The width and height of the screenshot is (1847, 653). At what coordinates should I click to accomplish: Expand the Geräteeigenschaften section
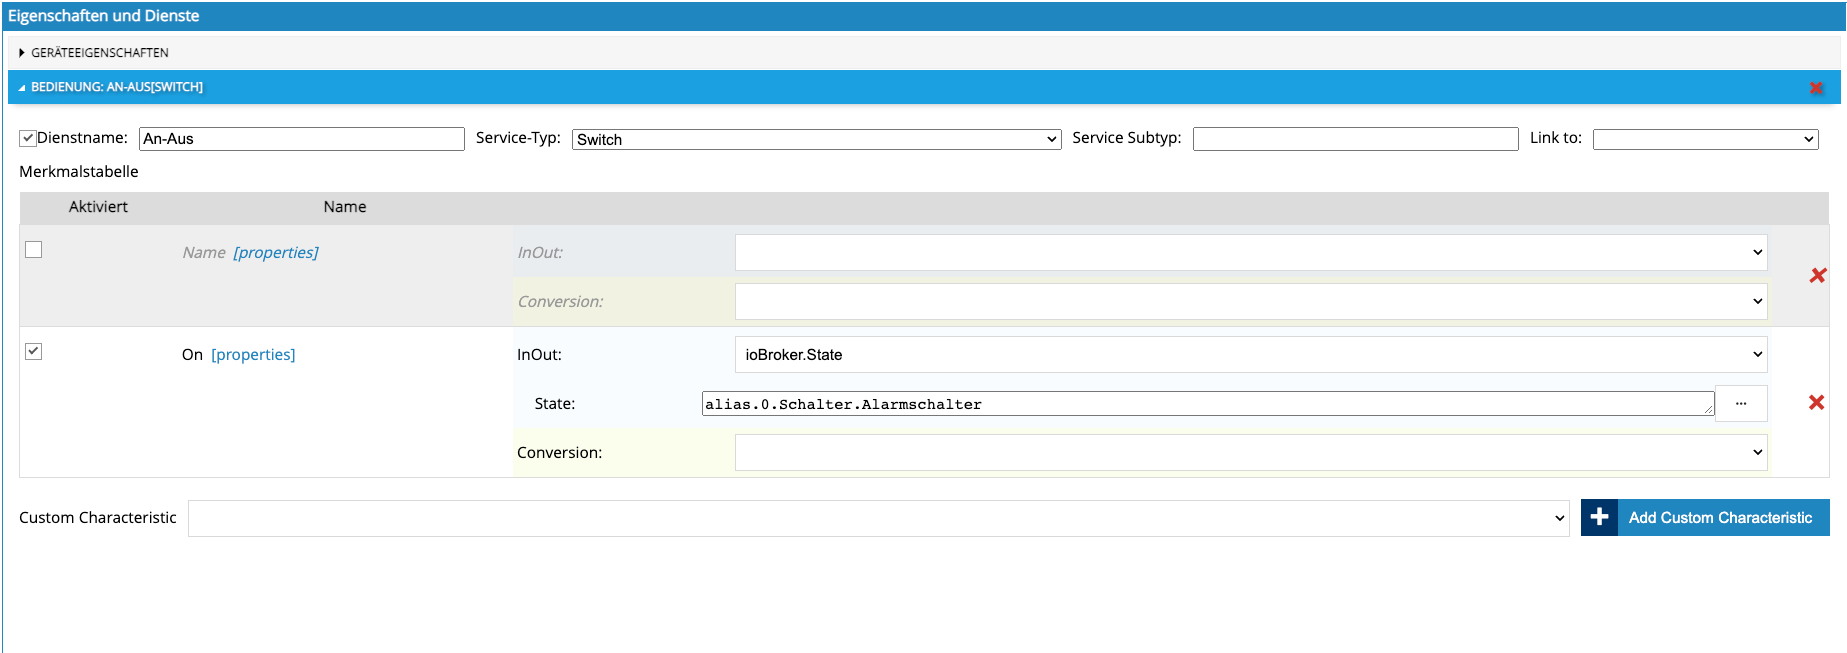pos(99,52)
